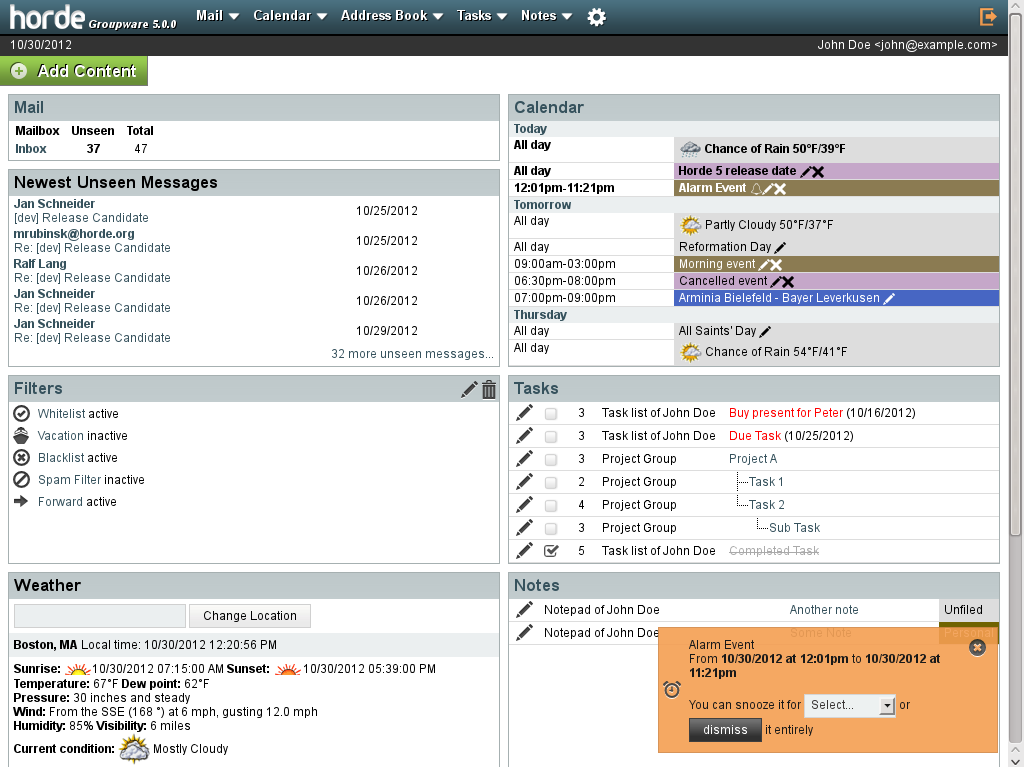Click the trash icon in Filters panel header
Viewport: 1024px width, 767px height.
489,390
